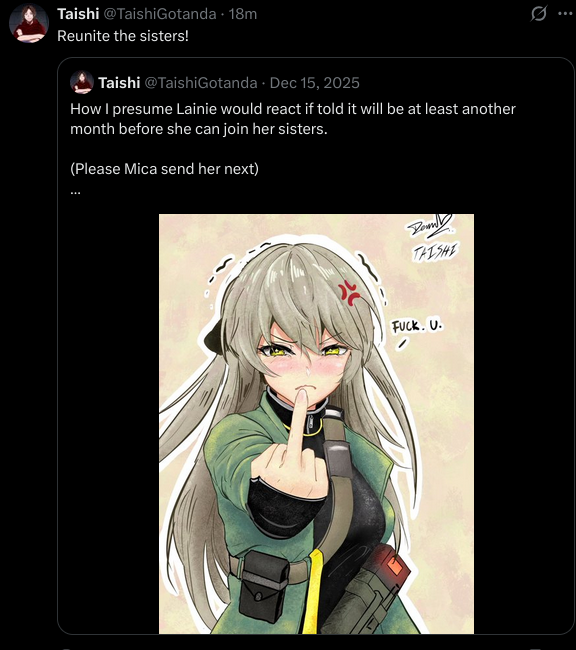Viewport: 576px width, 650px height.
Task: Click the top Taishi display name
Action: (78, 14)
